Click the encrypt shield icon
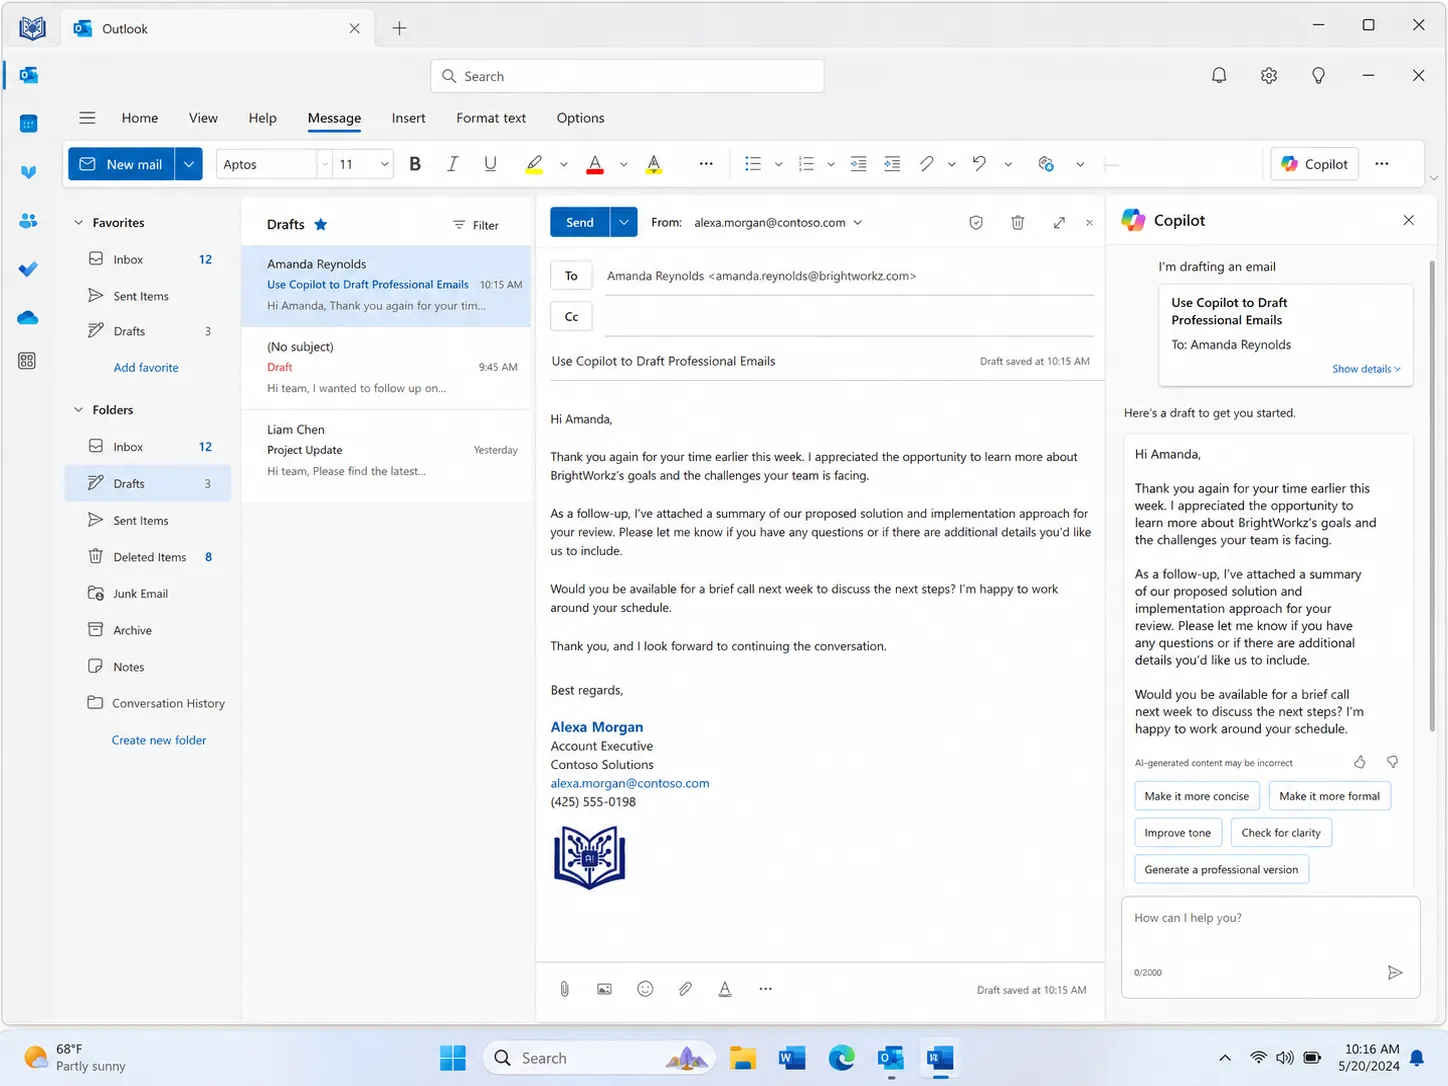1448x1086 pixels. [x=976, y=223]
